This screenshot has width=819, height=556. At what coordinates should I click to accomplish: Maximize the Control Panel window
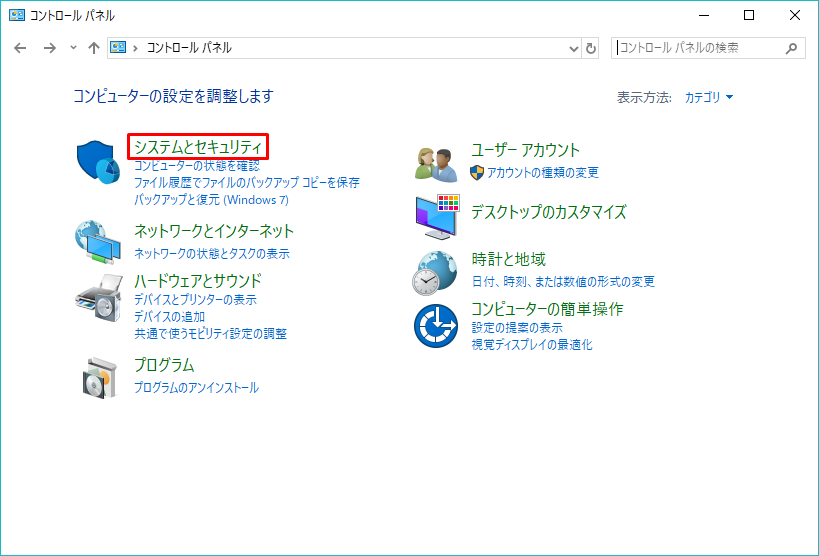pos(749,15)
